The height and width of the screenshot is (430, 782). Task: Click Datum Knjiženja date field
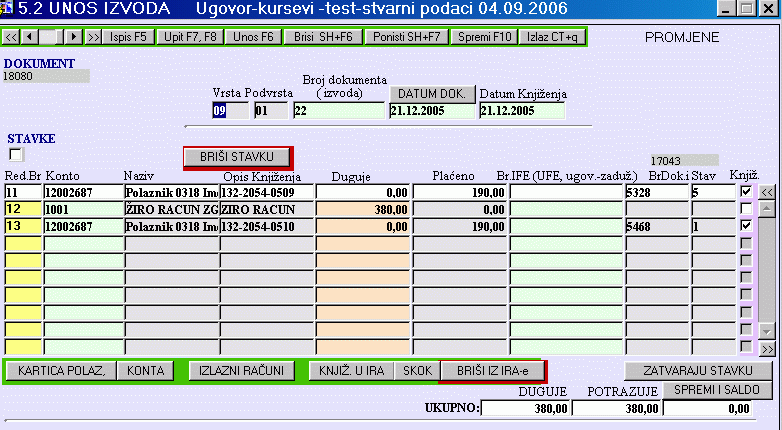(x=522, y=111)
